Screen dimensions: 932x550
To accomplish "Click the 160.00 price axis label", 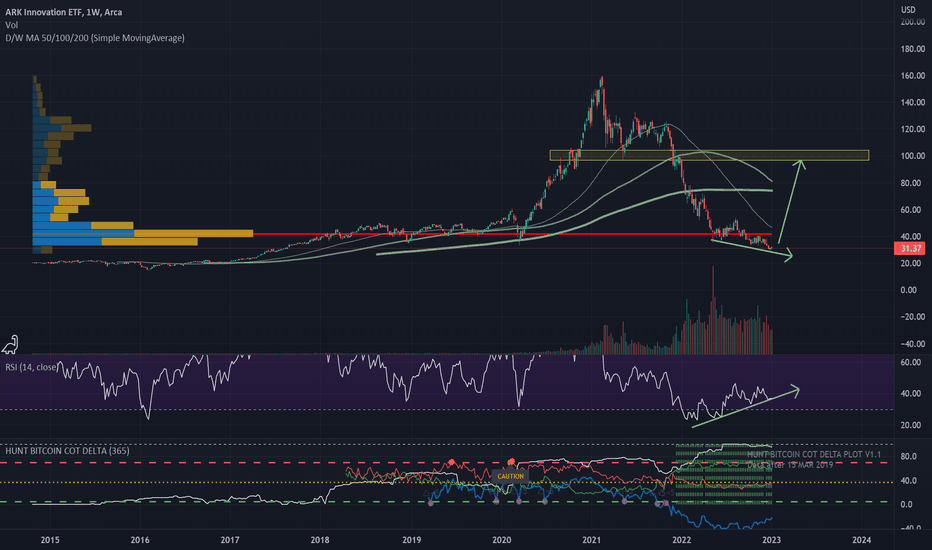I will pyautogui.click(x=912, y=76).
